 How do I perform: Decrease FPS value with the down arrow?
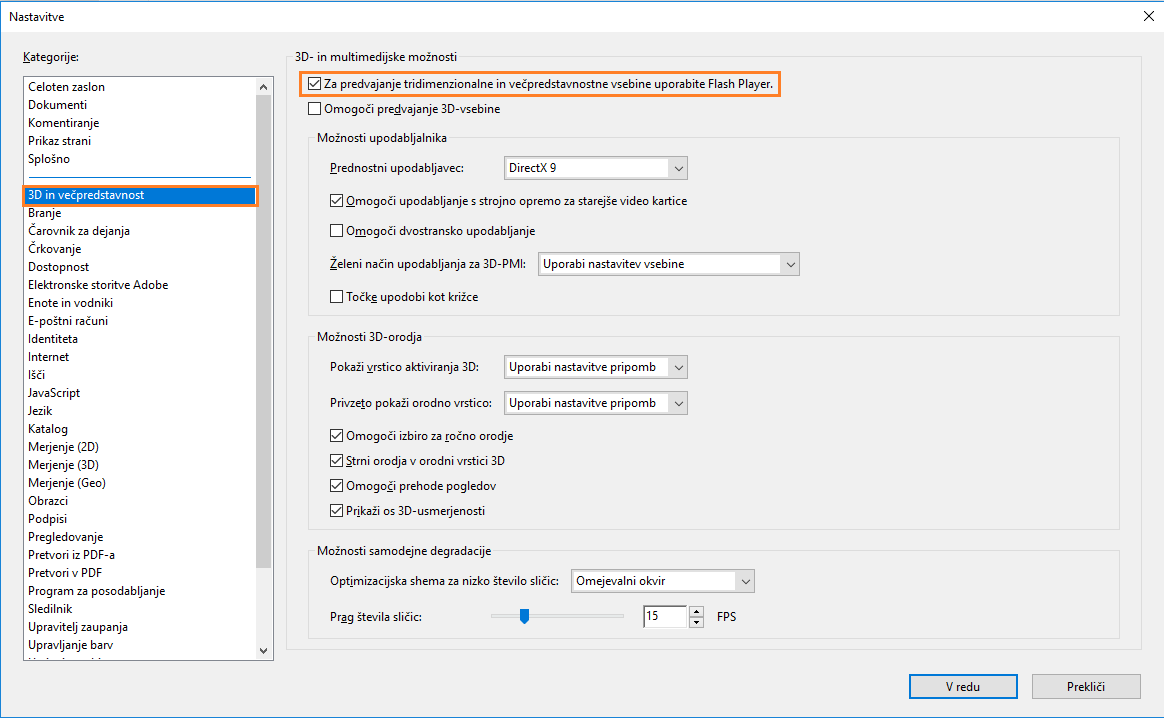click(696, 622)
